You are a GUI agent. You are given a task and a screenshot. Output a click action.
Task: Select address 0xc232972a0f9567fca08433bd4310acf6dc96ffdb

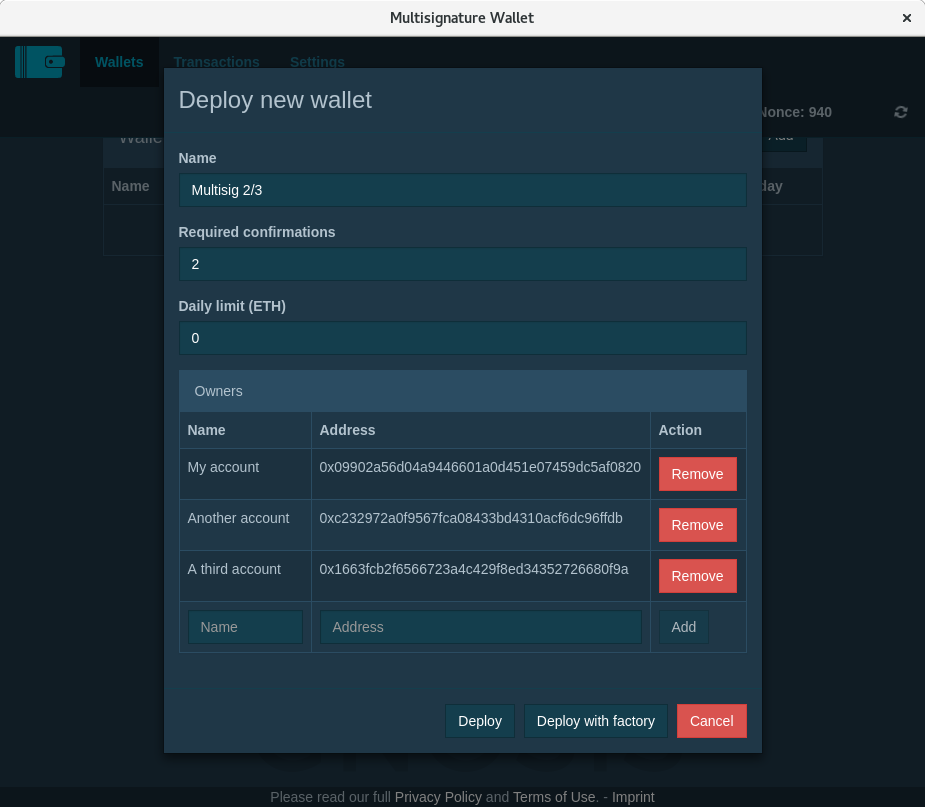pos(471,518)
